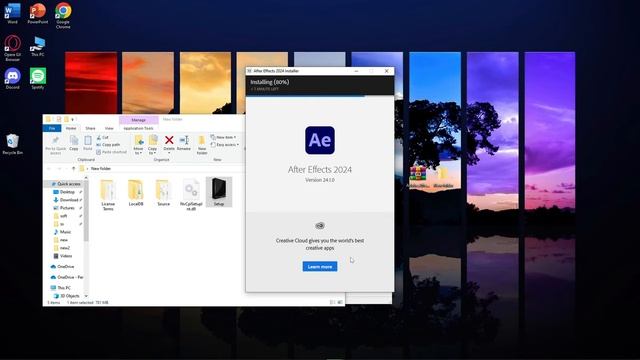The height and width of the screenshot is (360, 640).
Task: Click the After Effects Ae logo in installer
Action: [320, 140]
